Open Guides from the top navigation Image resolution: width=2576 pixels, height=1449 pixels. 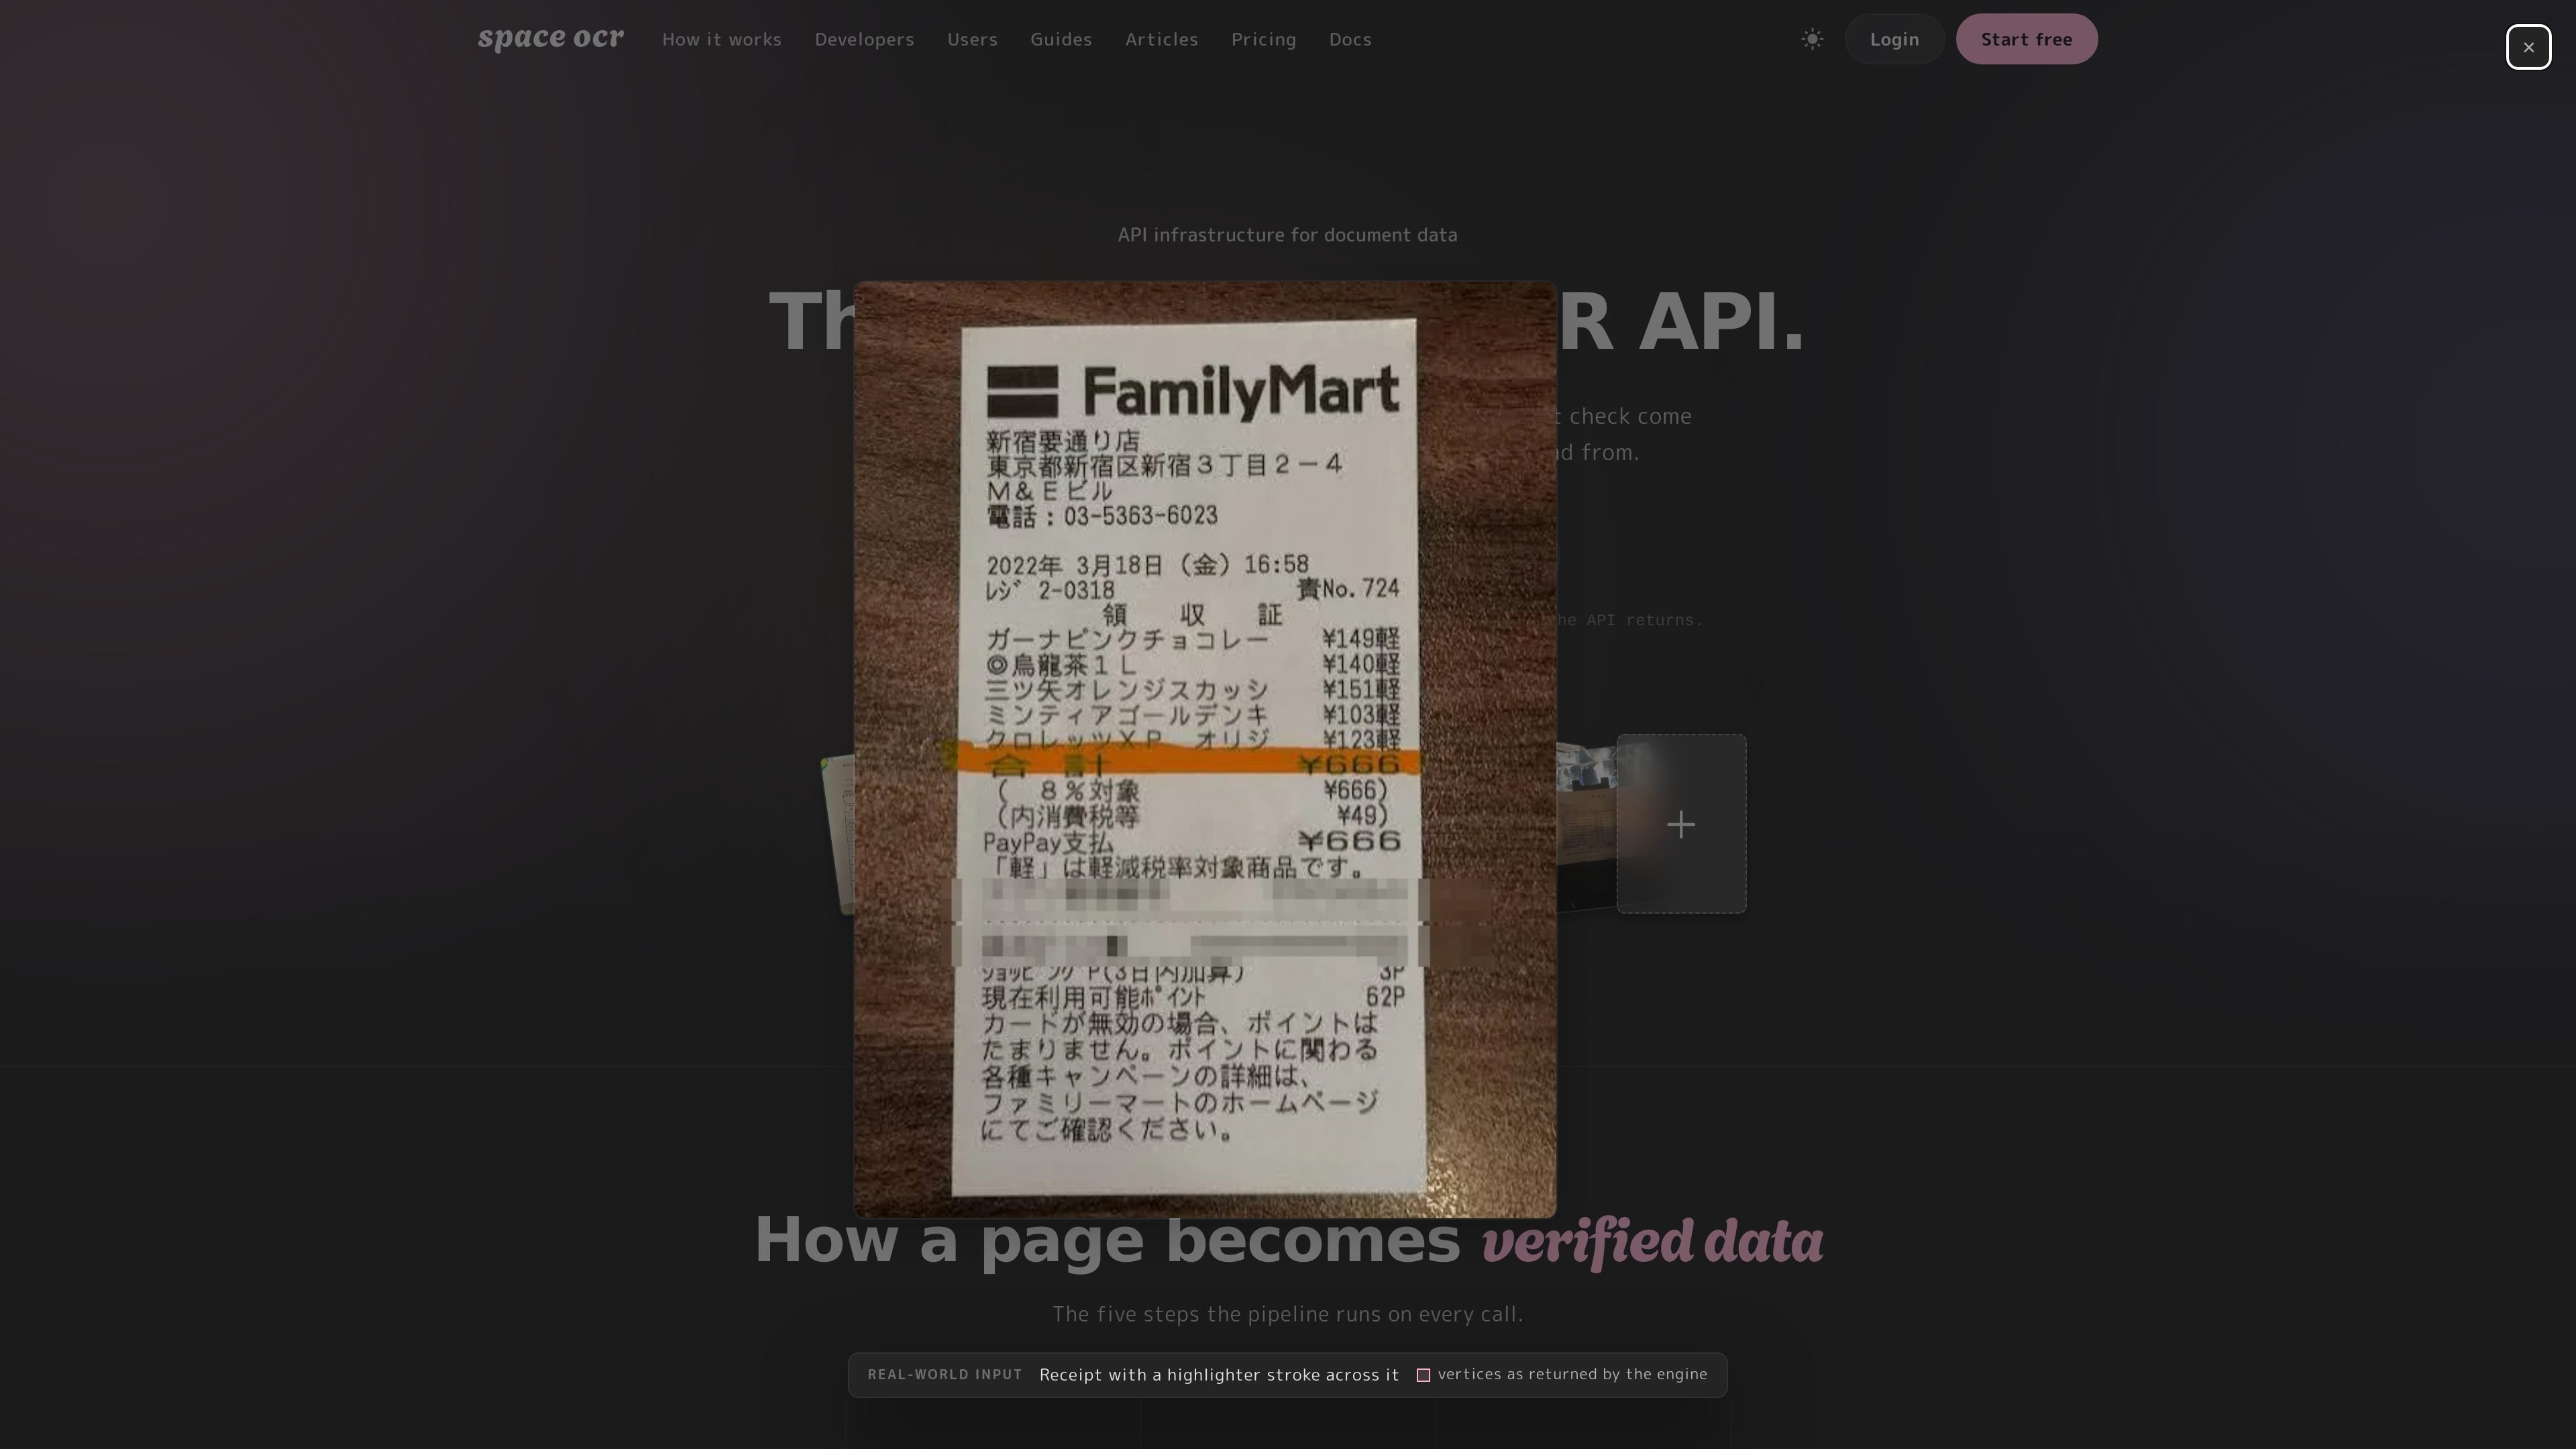1061,39
